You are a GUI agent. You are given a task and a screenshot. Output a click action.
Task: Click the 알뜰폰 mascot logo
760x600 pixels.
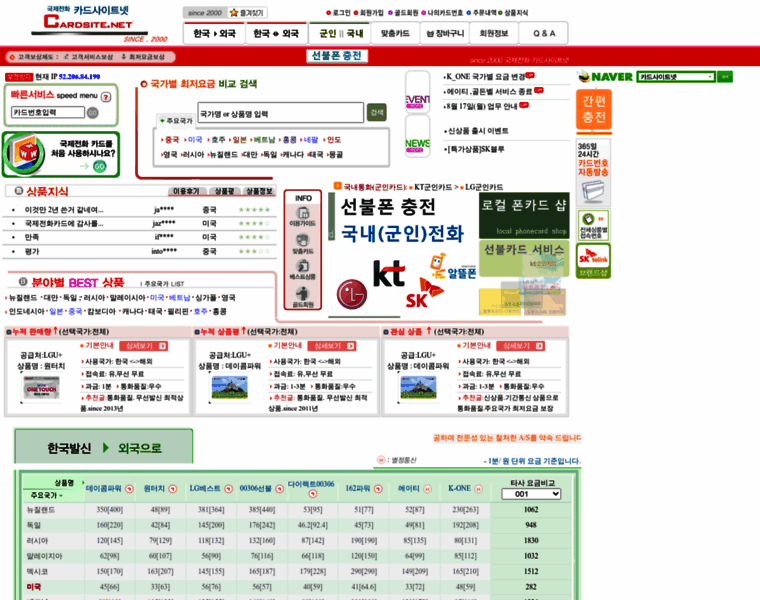coord(453,267)
